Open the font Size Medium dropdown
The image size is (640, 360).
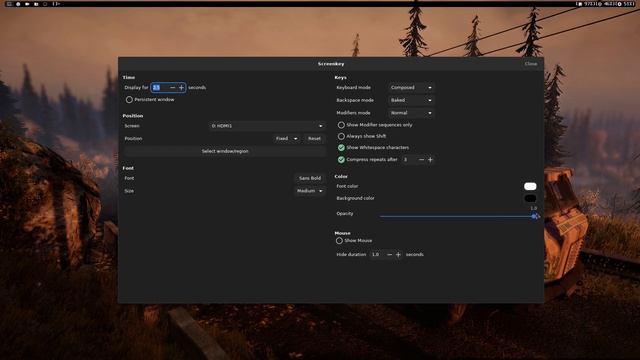310,191
